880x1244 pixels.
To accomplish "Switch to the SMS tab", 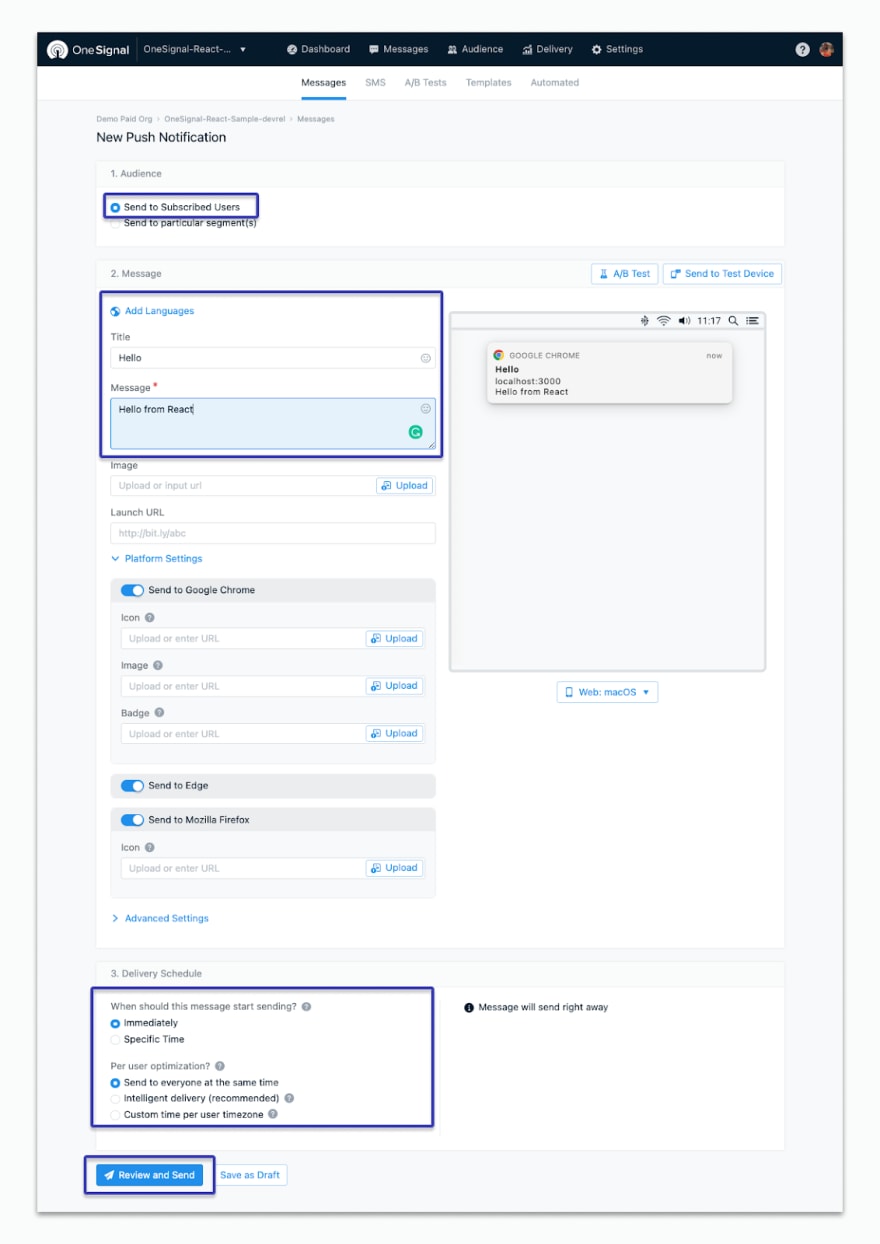I will (375, 83).
